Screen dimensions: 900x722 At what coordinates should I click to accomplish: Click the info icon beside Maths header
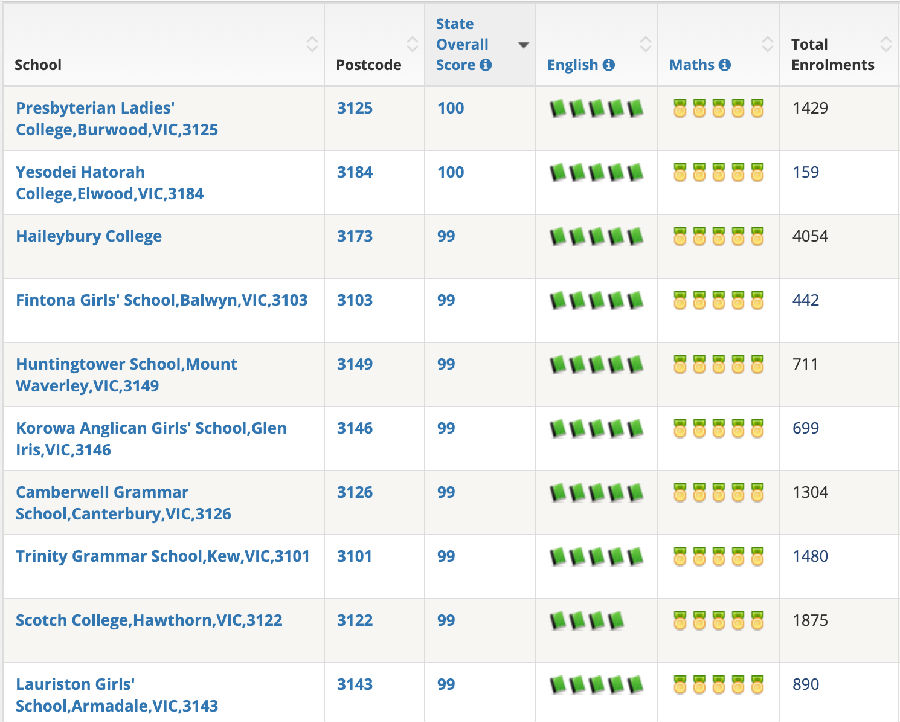(x=725, y=65)
